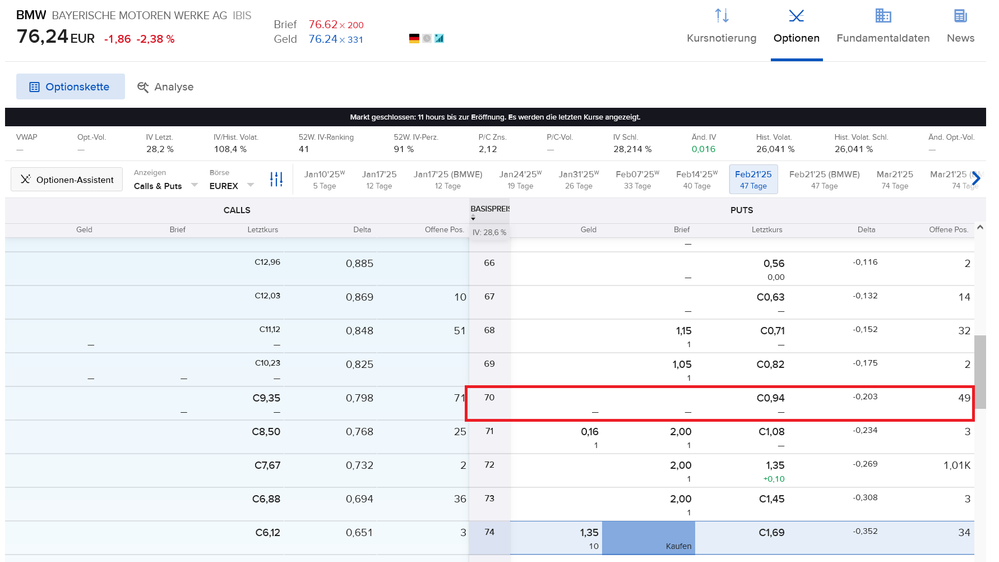
Task: Open the Kursnotierung section
Action: pos(721,27)
